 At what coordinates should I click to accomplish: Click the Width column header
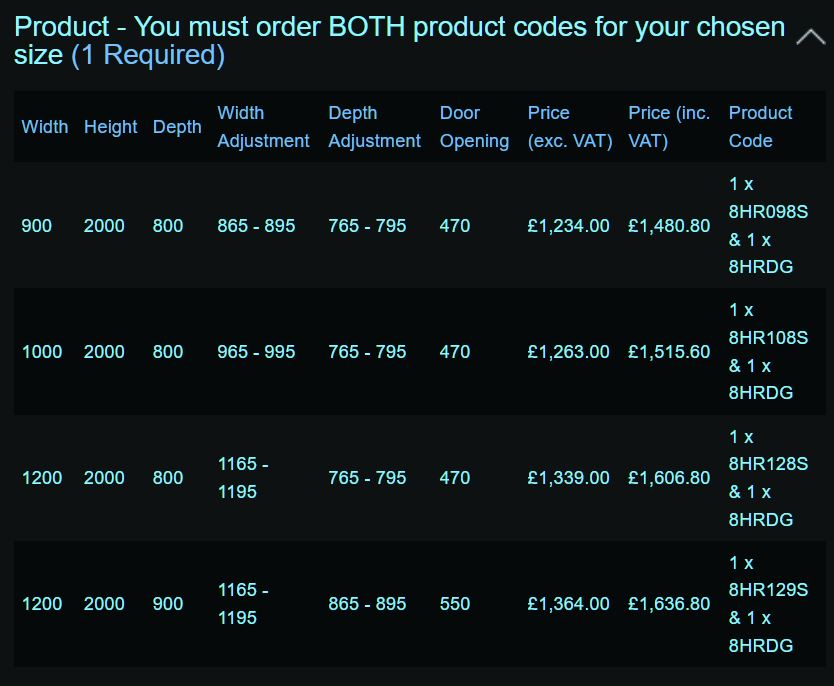pyautogui.click(x=45, y=127)
